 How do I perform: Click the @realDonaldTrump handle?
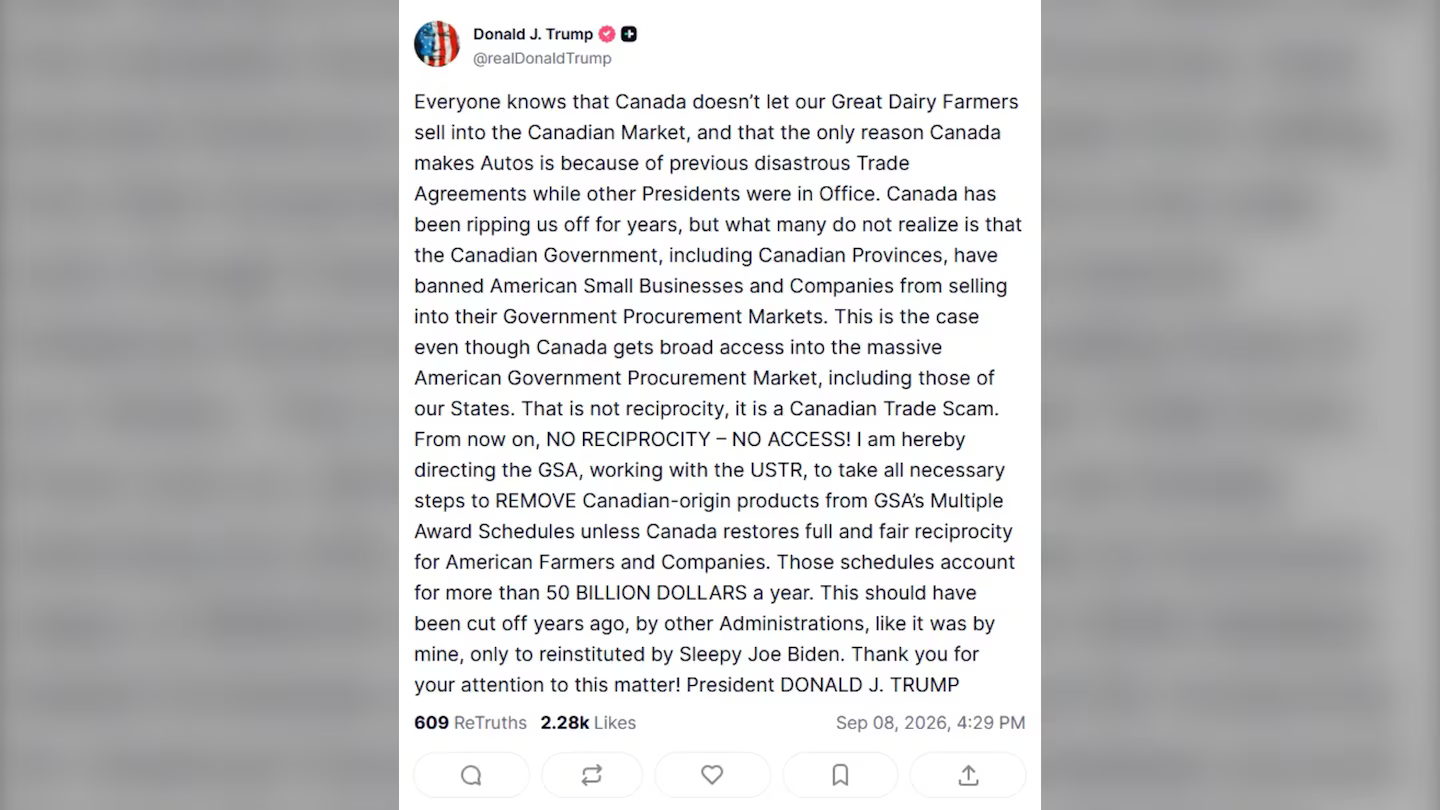coord(542,58)
